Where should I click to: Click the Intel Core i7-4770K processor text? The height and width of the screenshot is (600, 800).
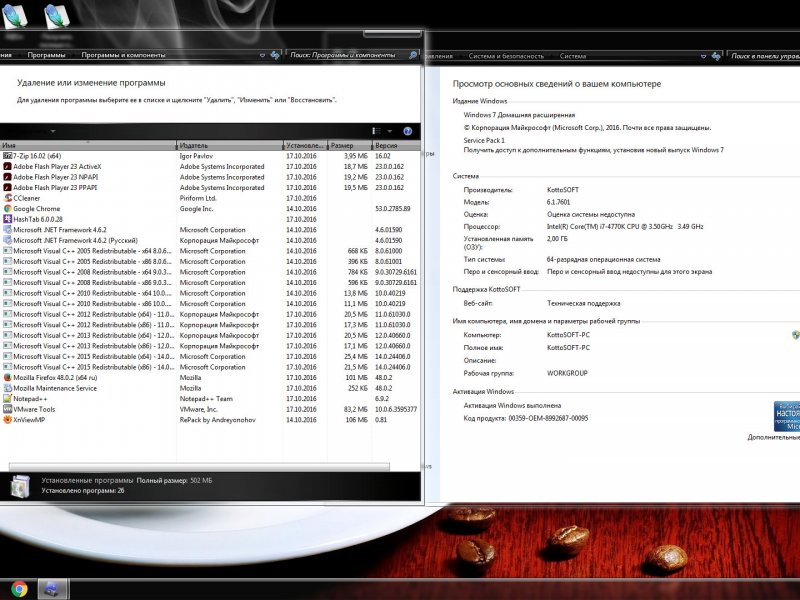[x=625, y=227]
